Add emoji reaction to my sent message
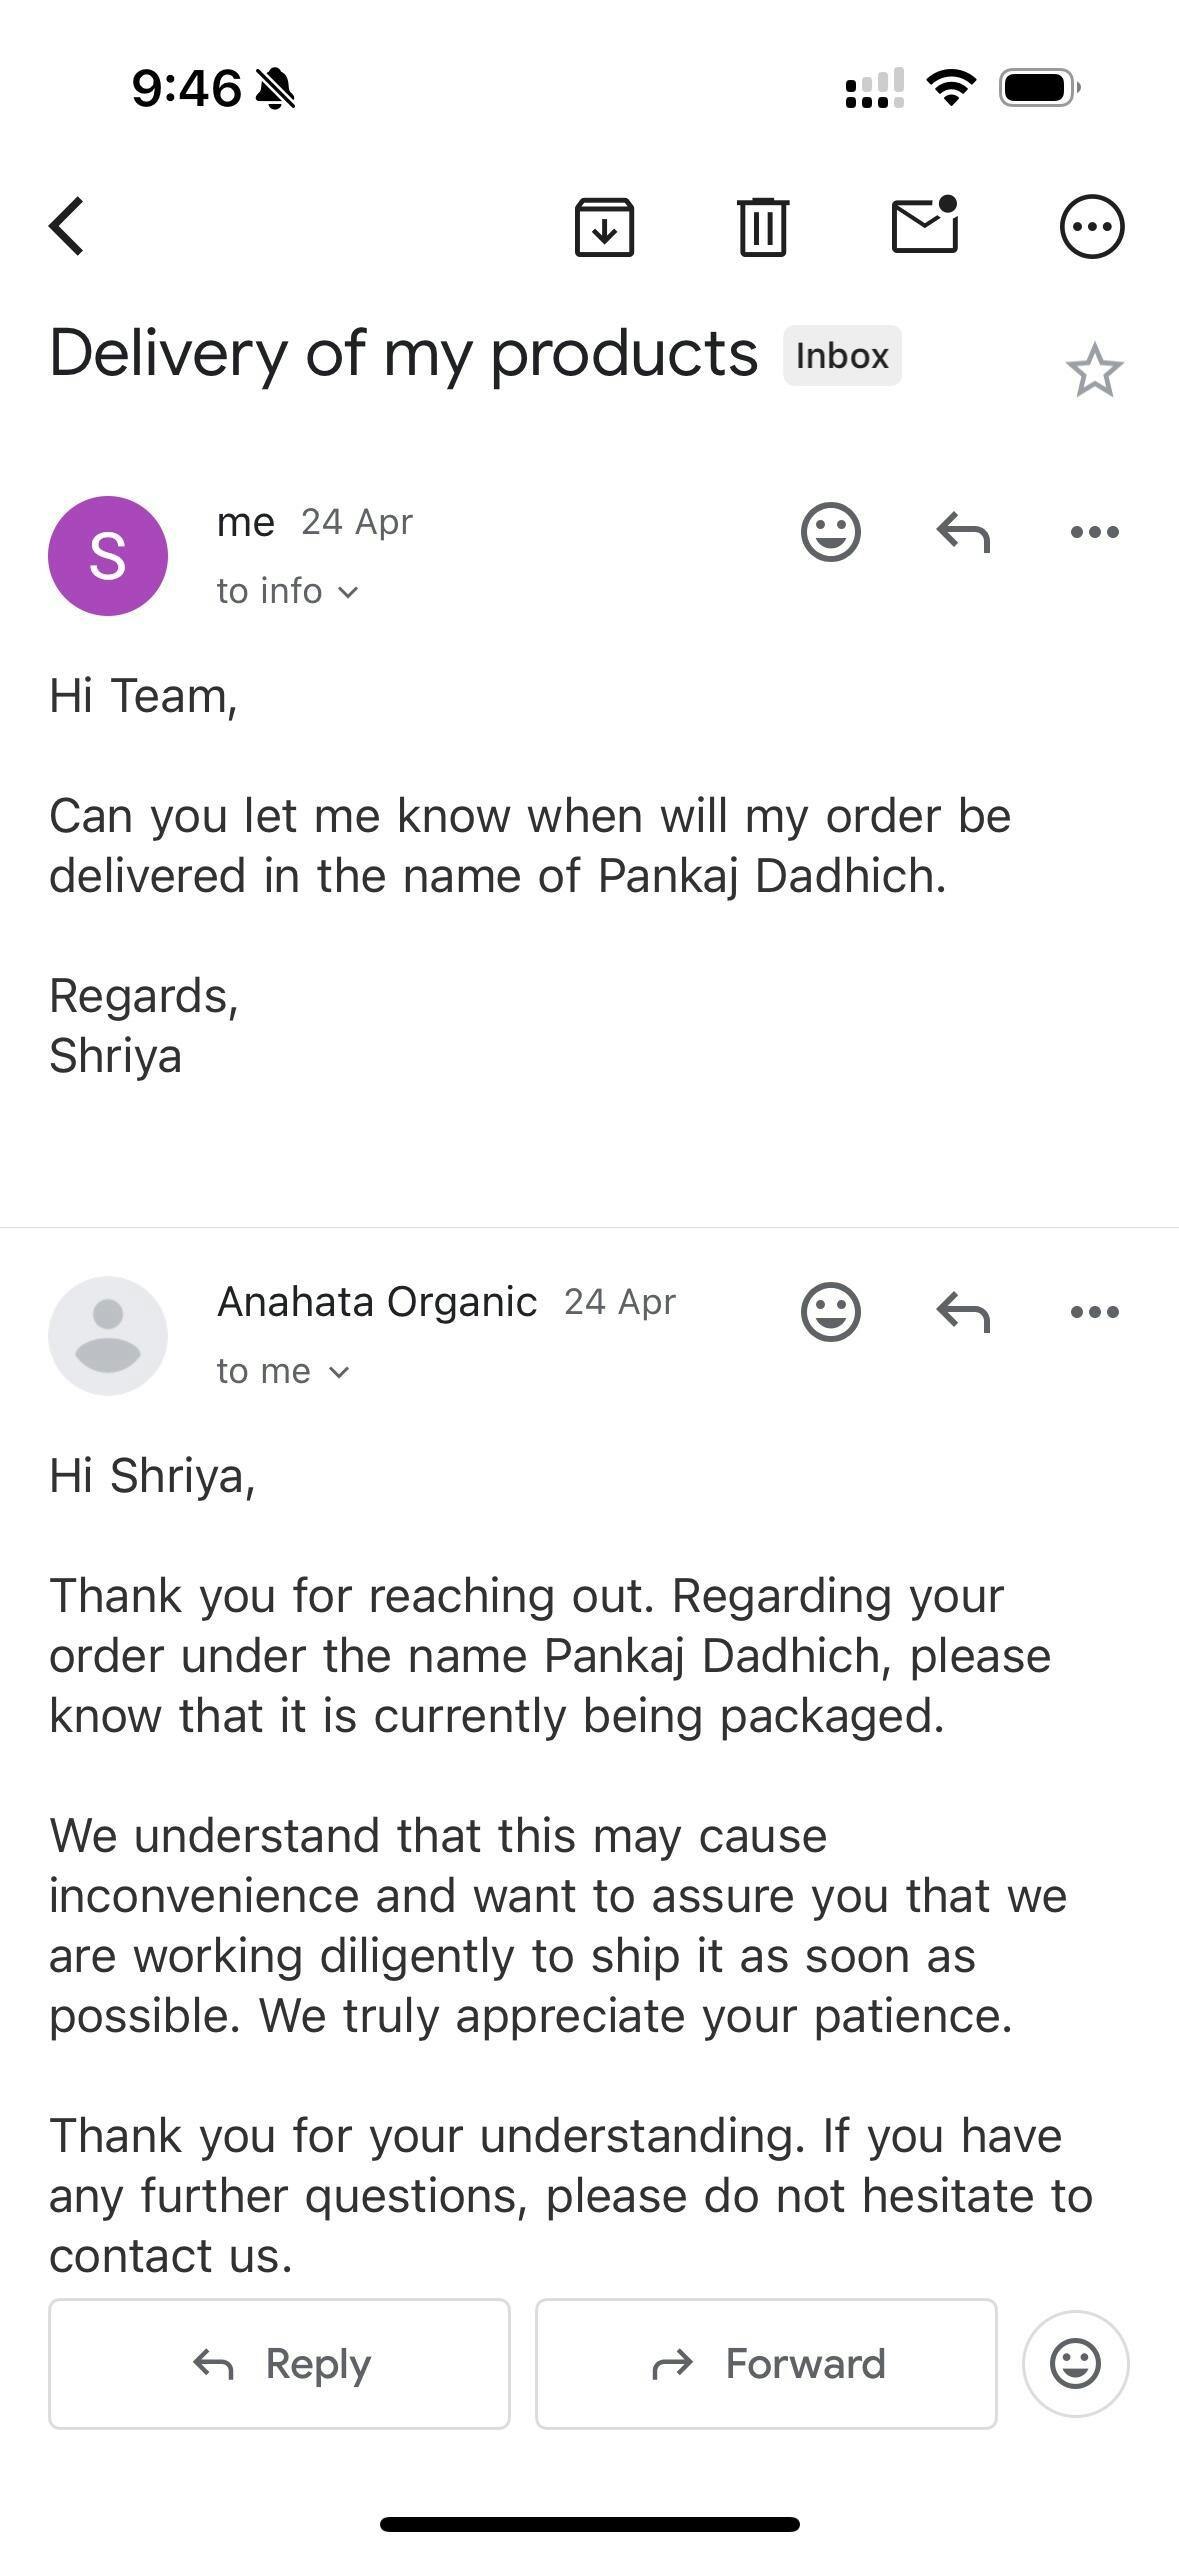Screen dimensions: 1179x2556 click(x=830, y=531)
